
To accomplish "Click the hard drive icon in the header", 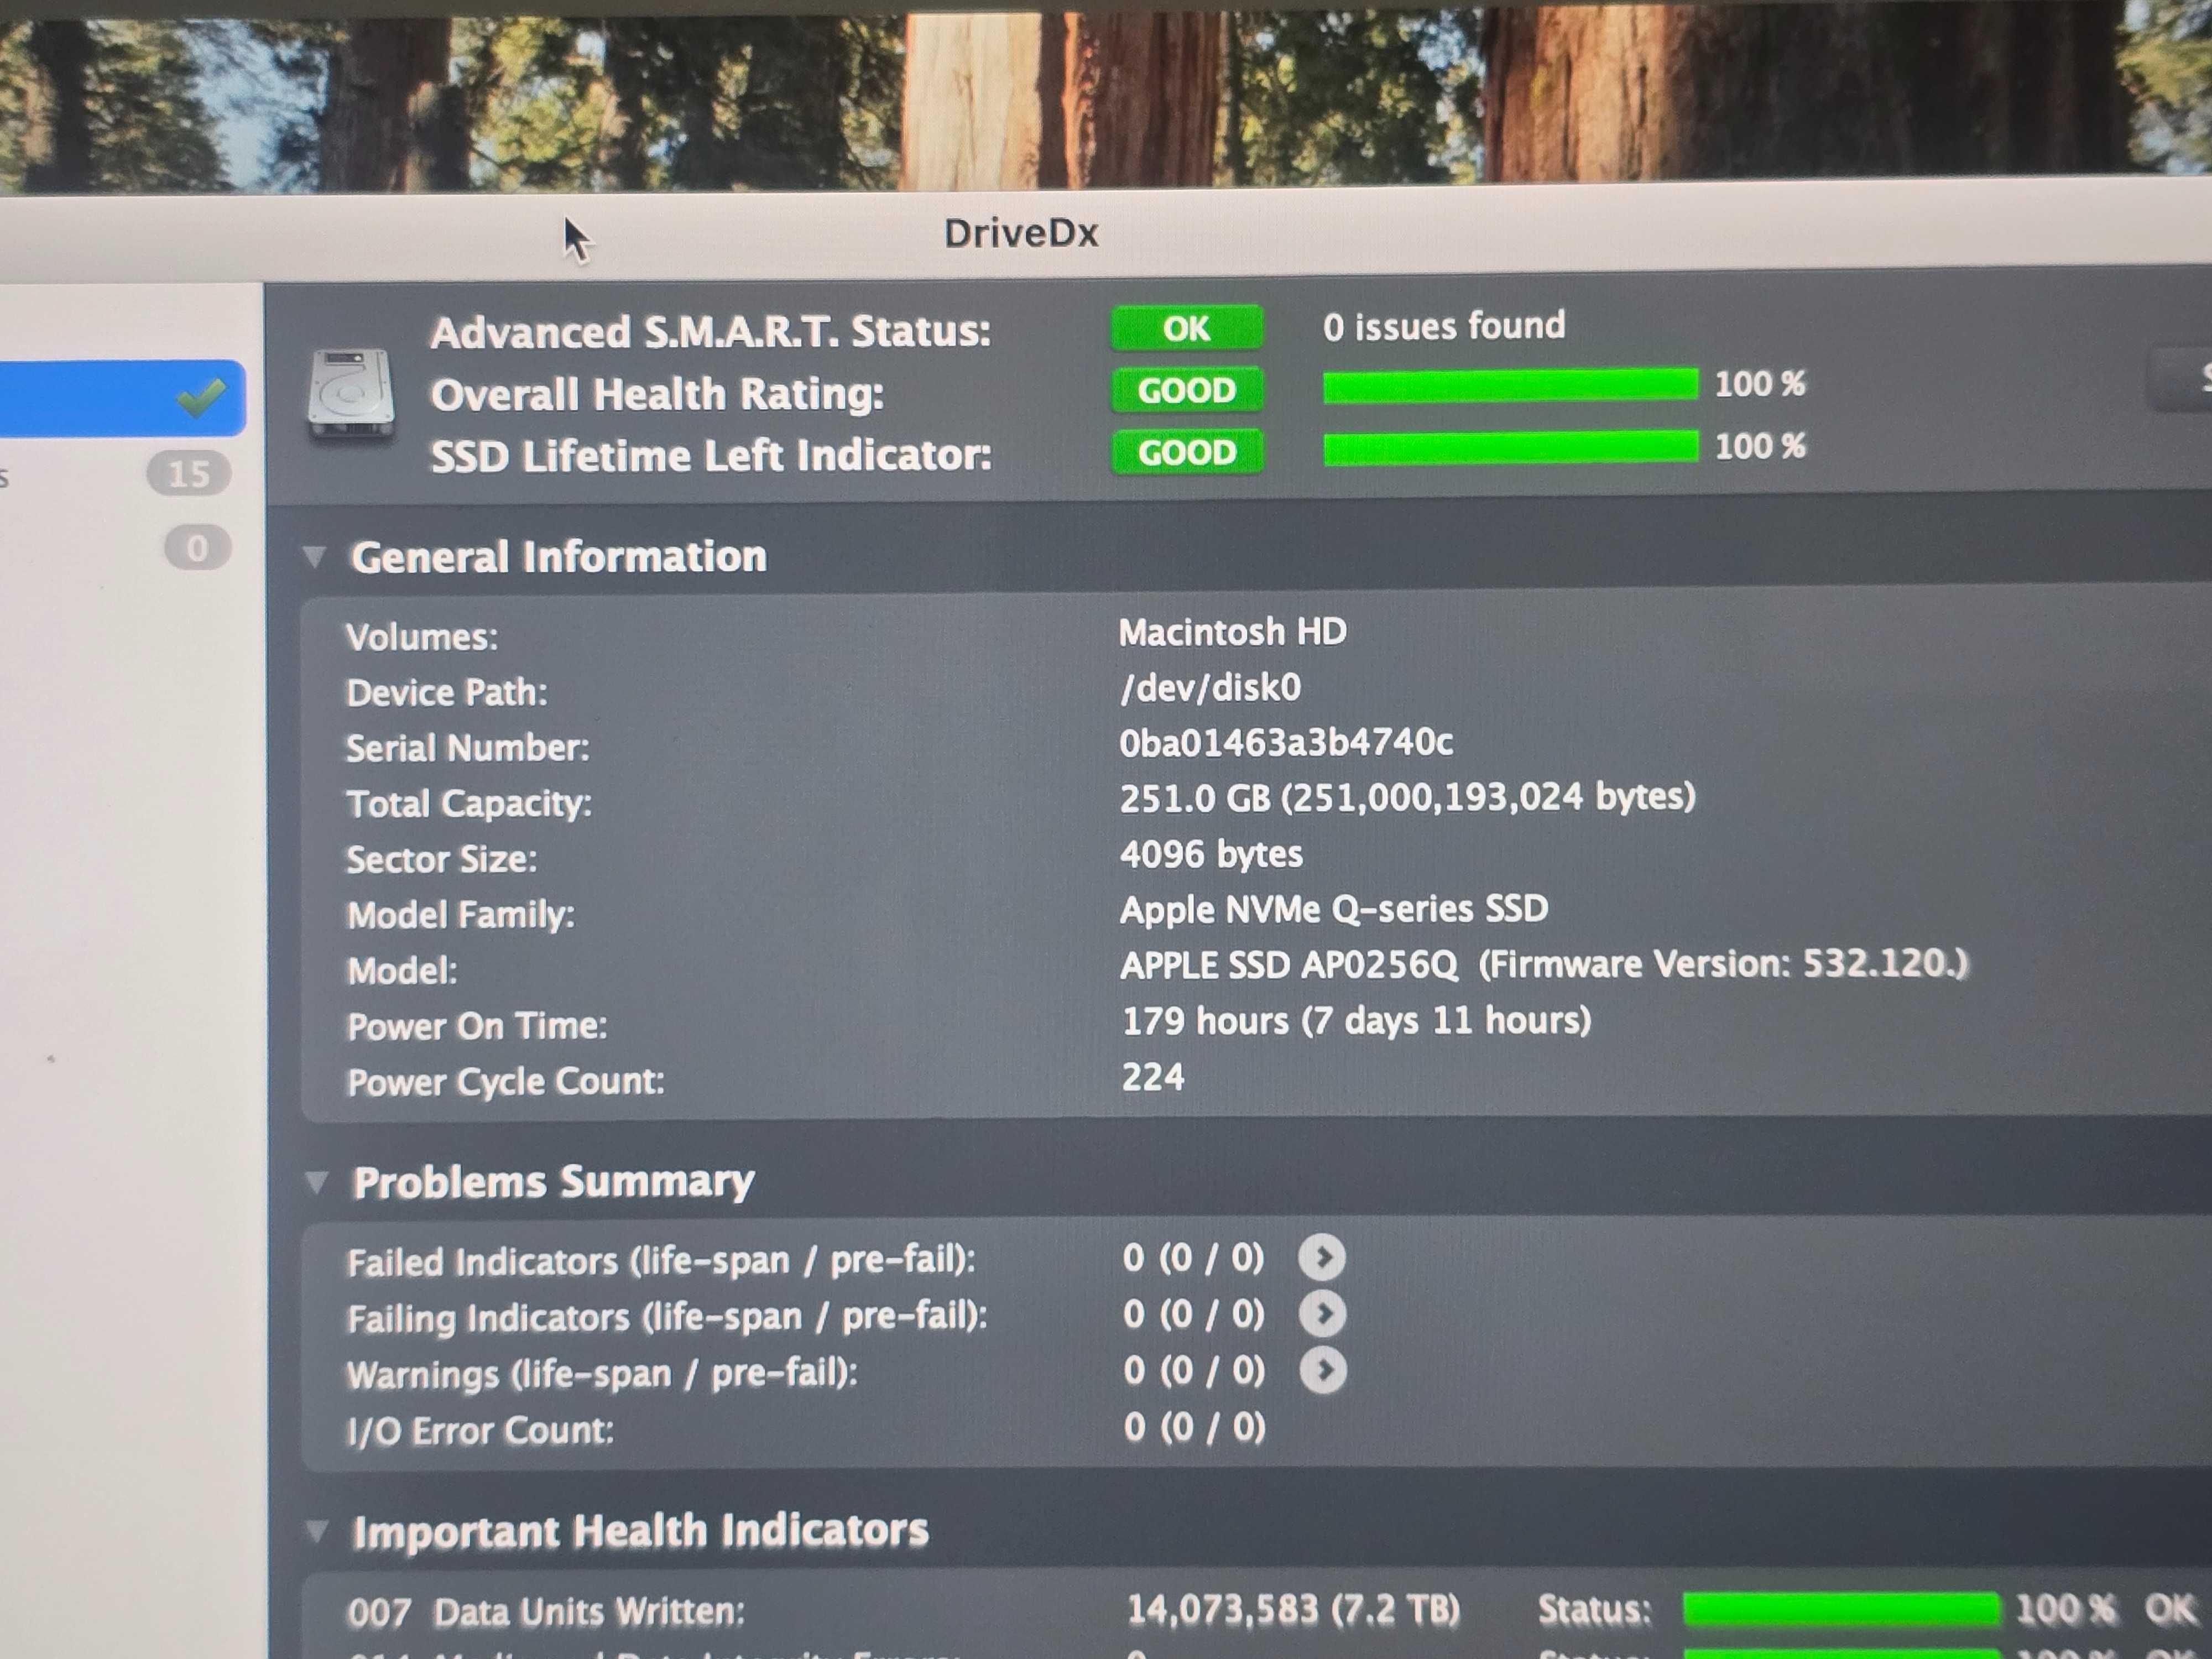I will pyautogui.click(x=351, y=394).
